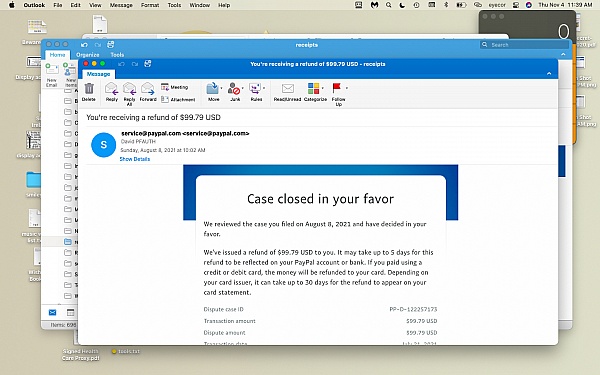
Task: Open the Apple menu
Action: click(x=12, y=5)
